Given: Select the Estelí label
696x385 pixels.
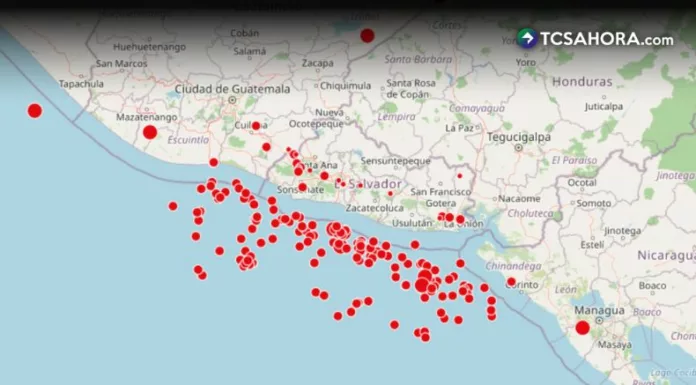Looking at the screenshot, I should (x=592, y=245).
